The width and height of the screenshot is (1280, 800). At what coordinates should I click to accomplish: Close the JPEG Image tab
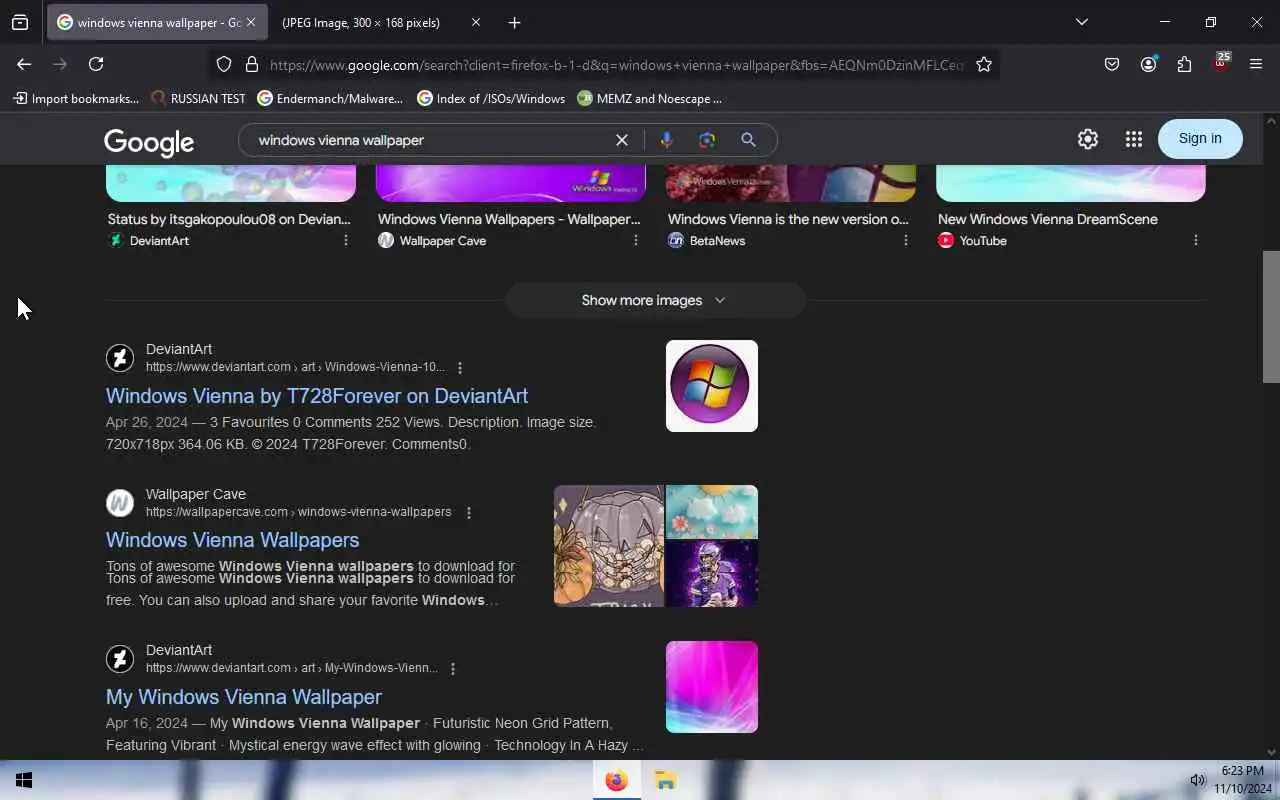[x=476, y=22]
